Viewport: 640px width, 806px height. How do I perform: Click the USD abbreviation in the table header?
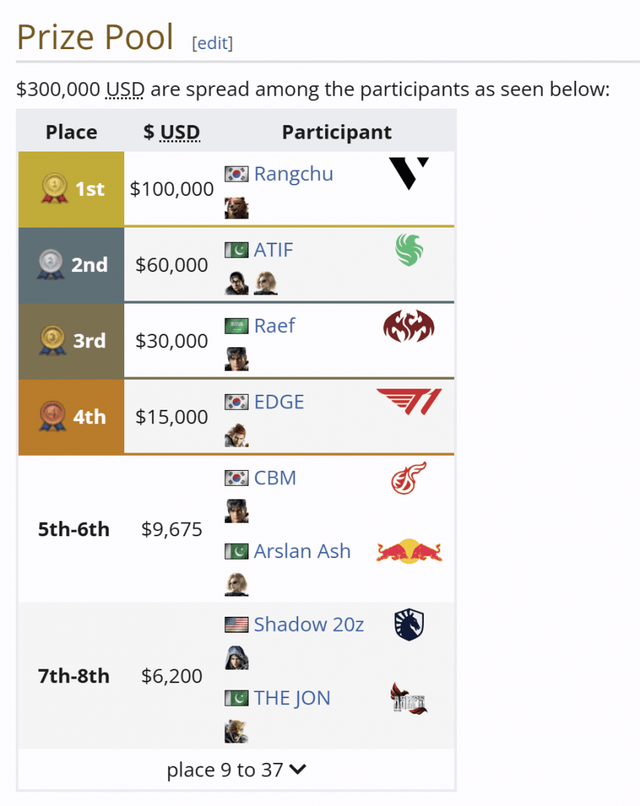pos(180,132)
